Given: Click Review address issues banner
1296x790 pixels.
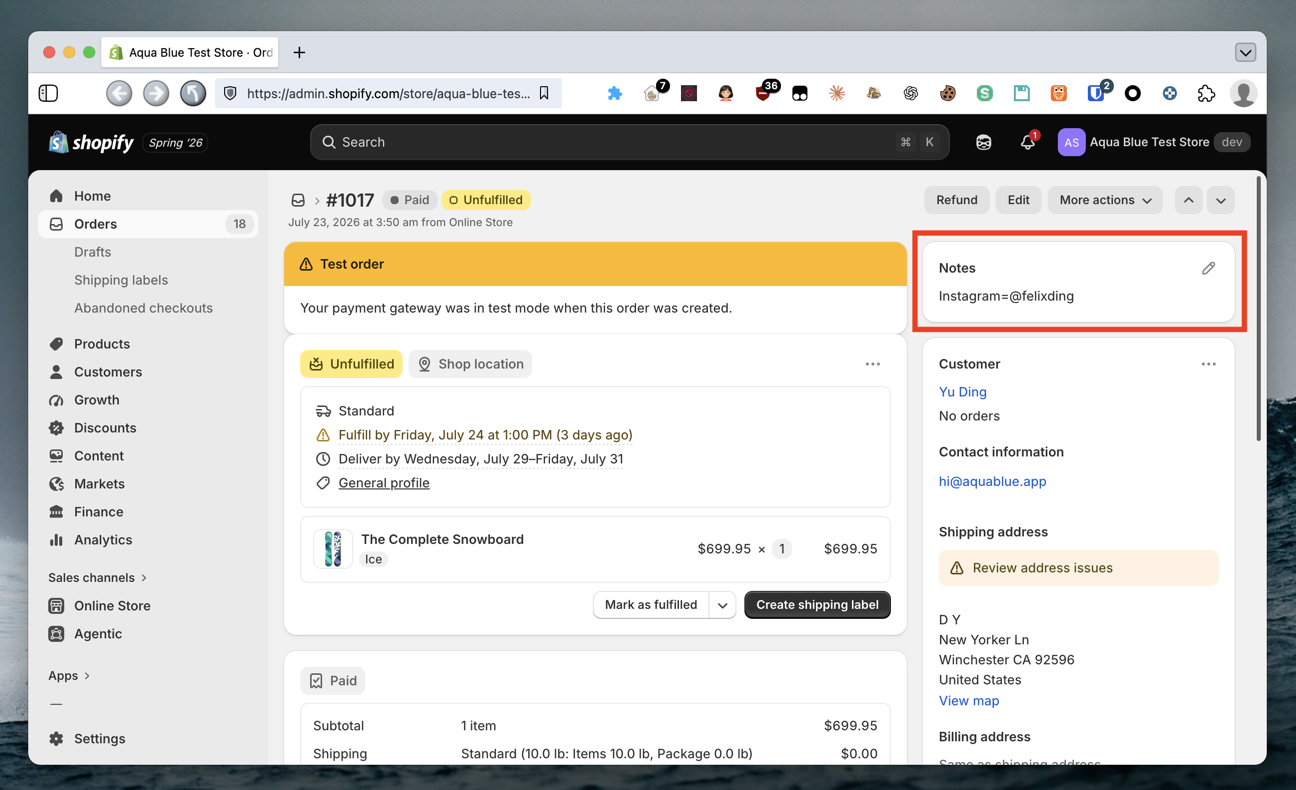Looking at the screenshot, I should [x=1078, y=568].
